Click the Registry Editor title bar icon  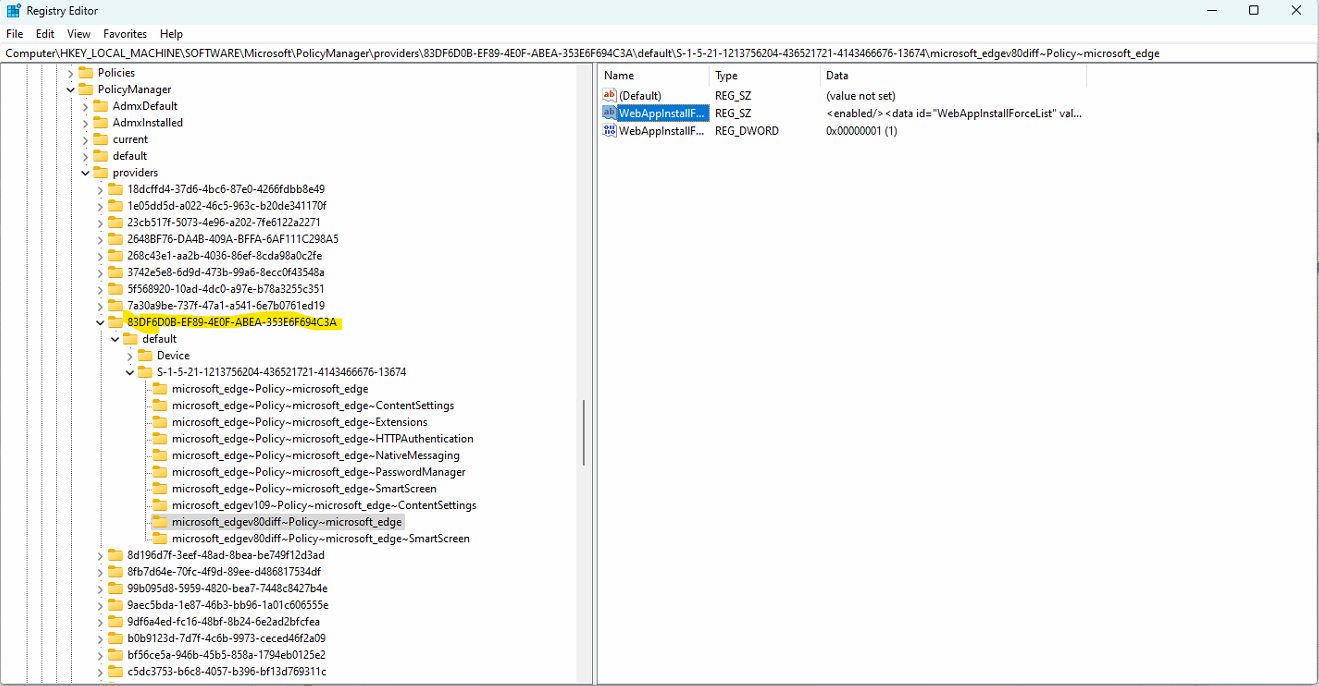coord(14,10)
